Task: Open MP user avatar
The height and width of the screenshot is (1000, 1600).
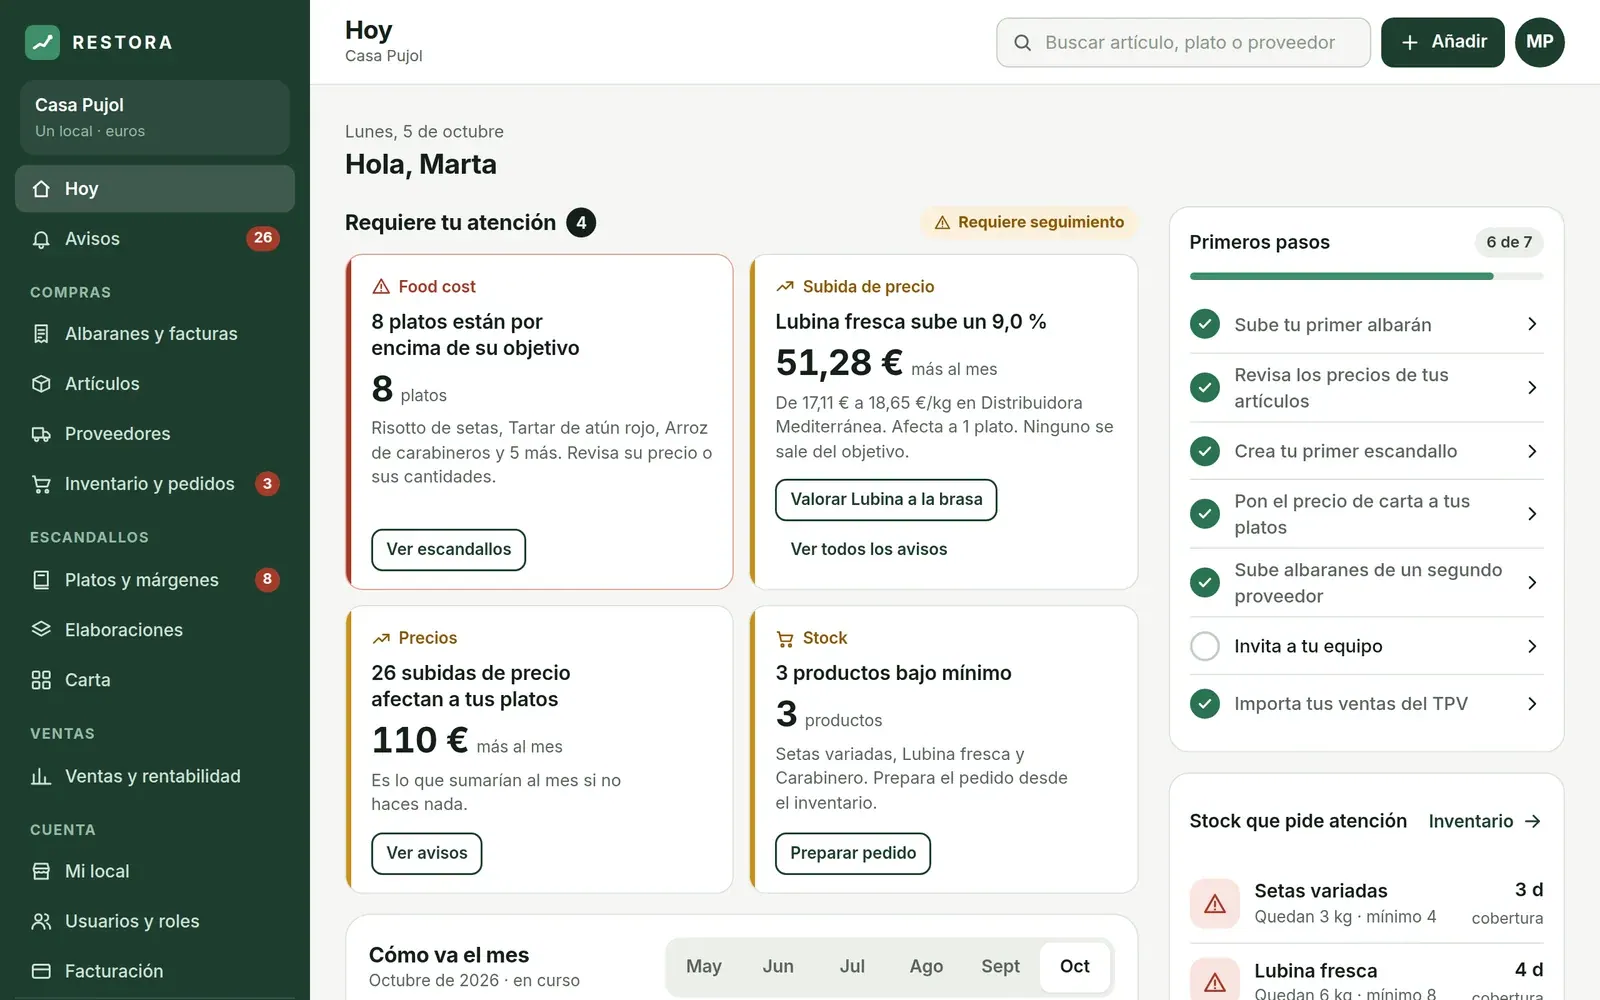Action: tap(1540, 42)
